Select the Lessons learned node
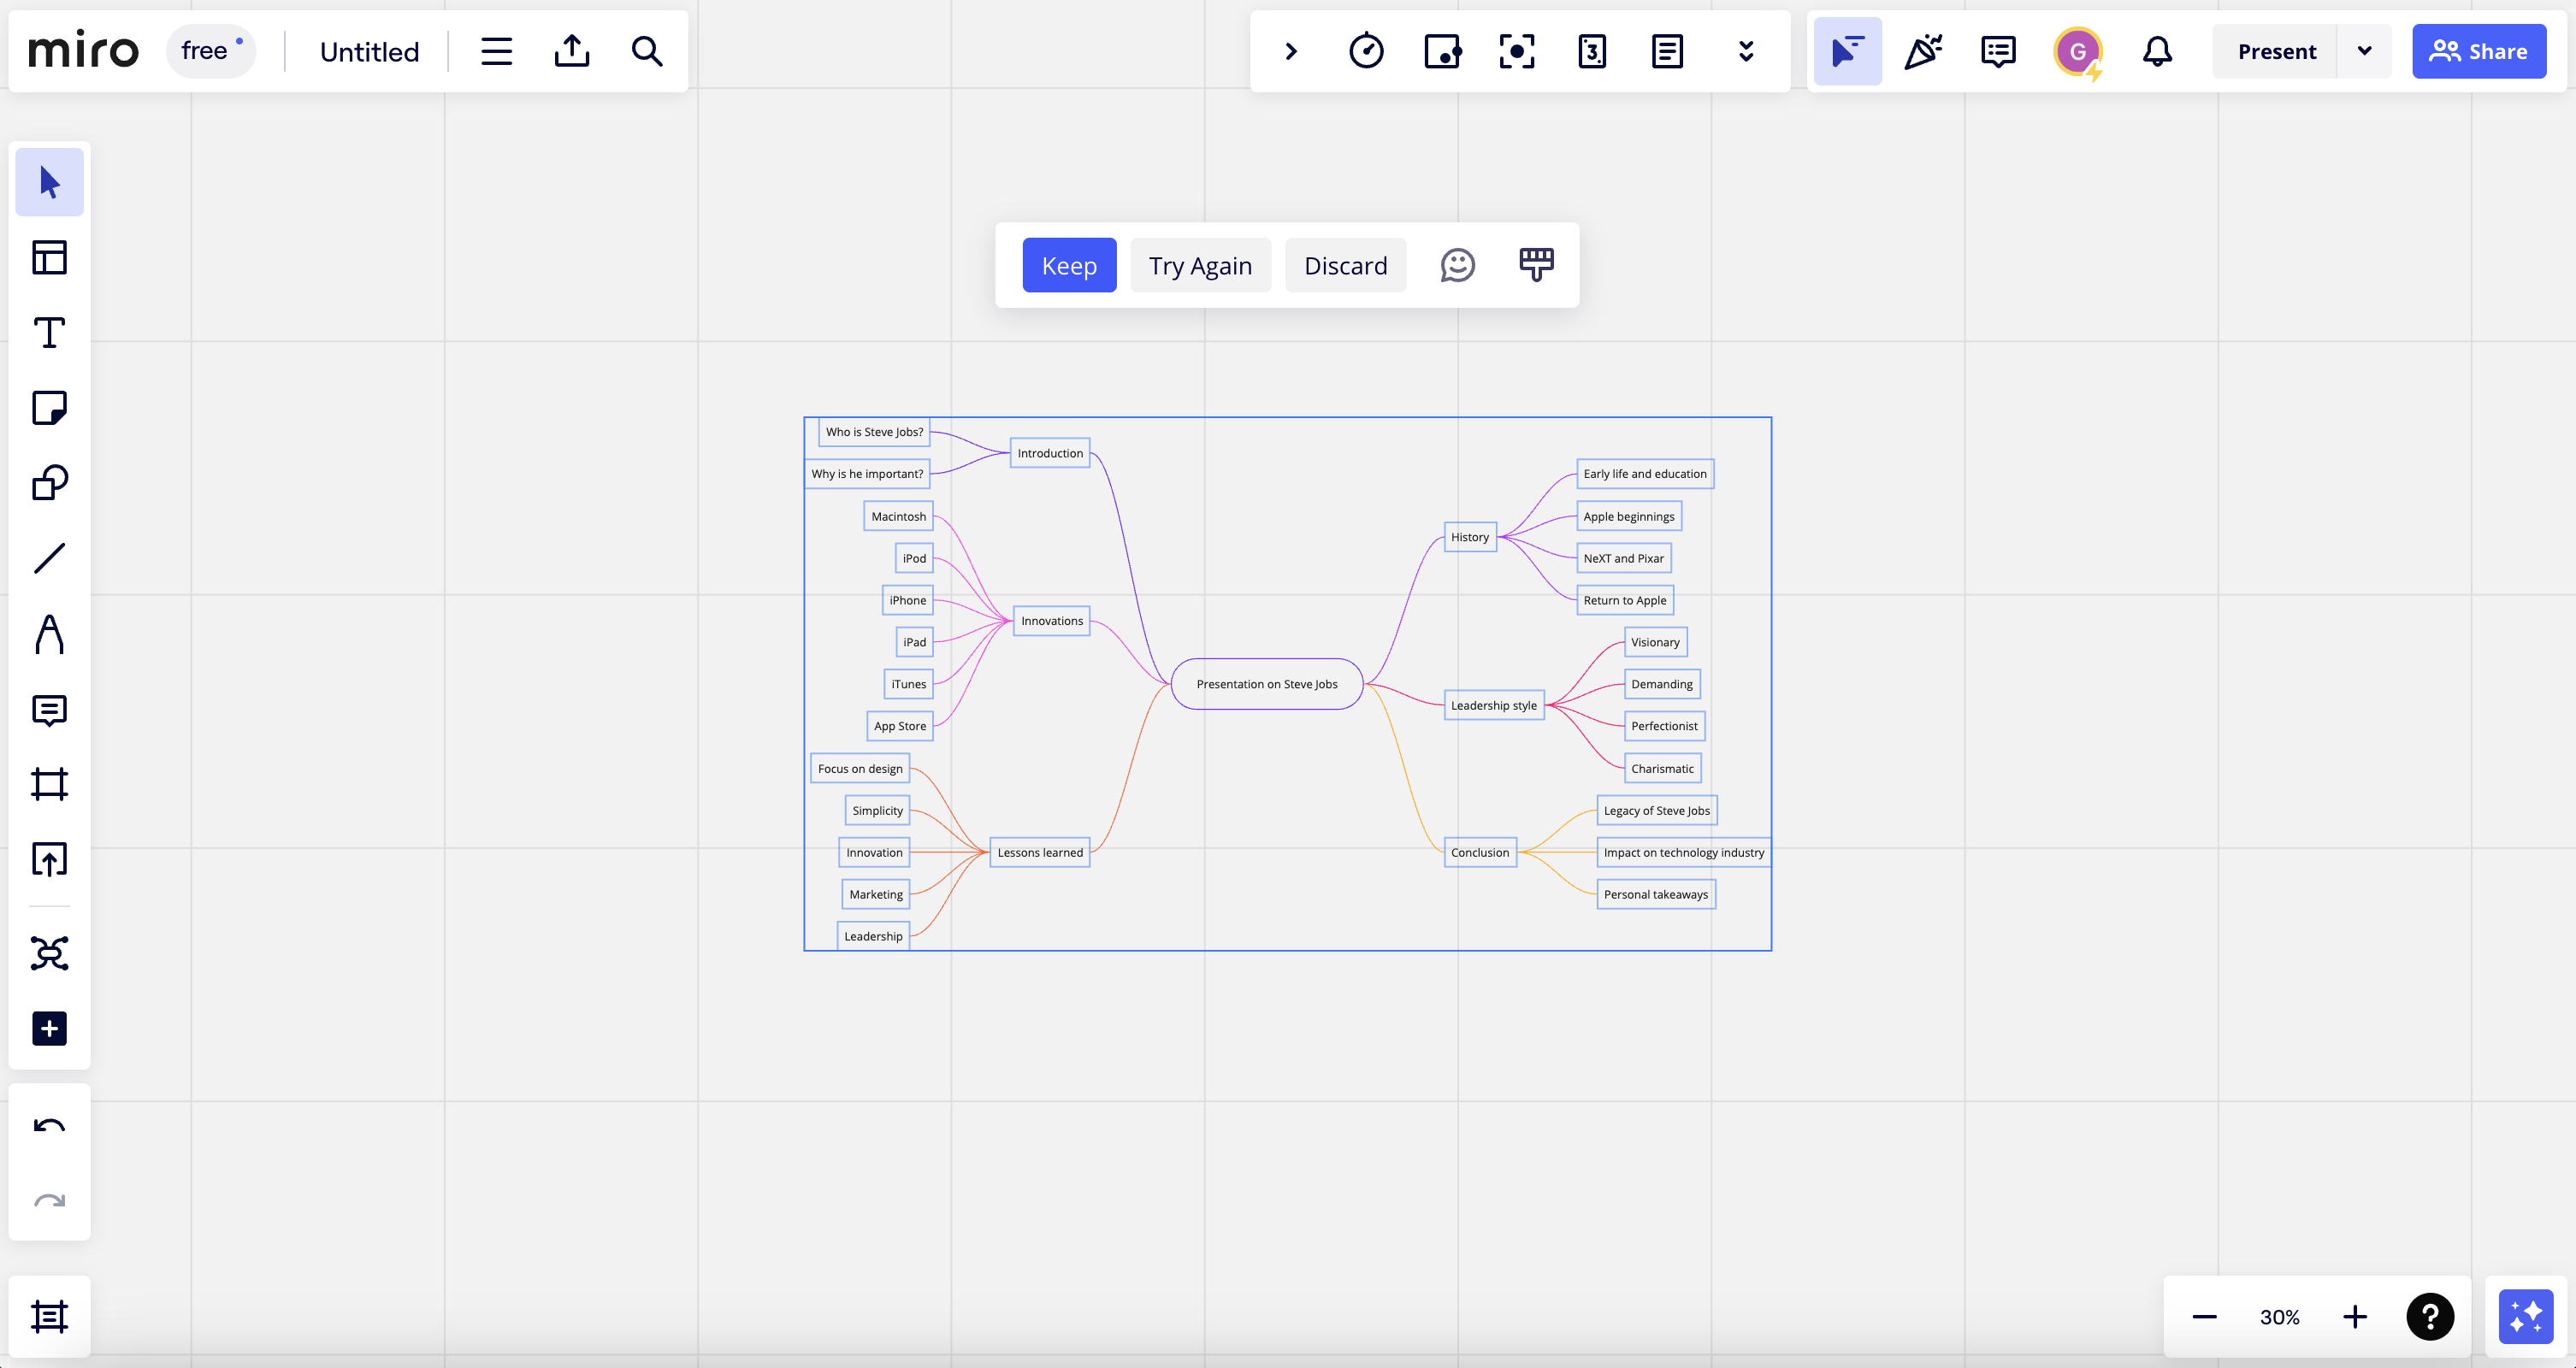Image resolution: width=2576 pixels, height=1368 pixels. [1039, 852]
